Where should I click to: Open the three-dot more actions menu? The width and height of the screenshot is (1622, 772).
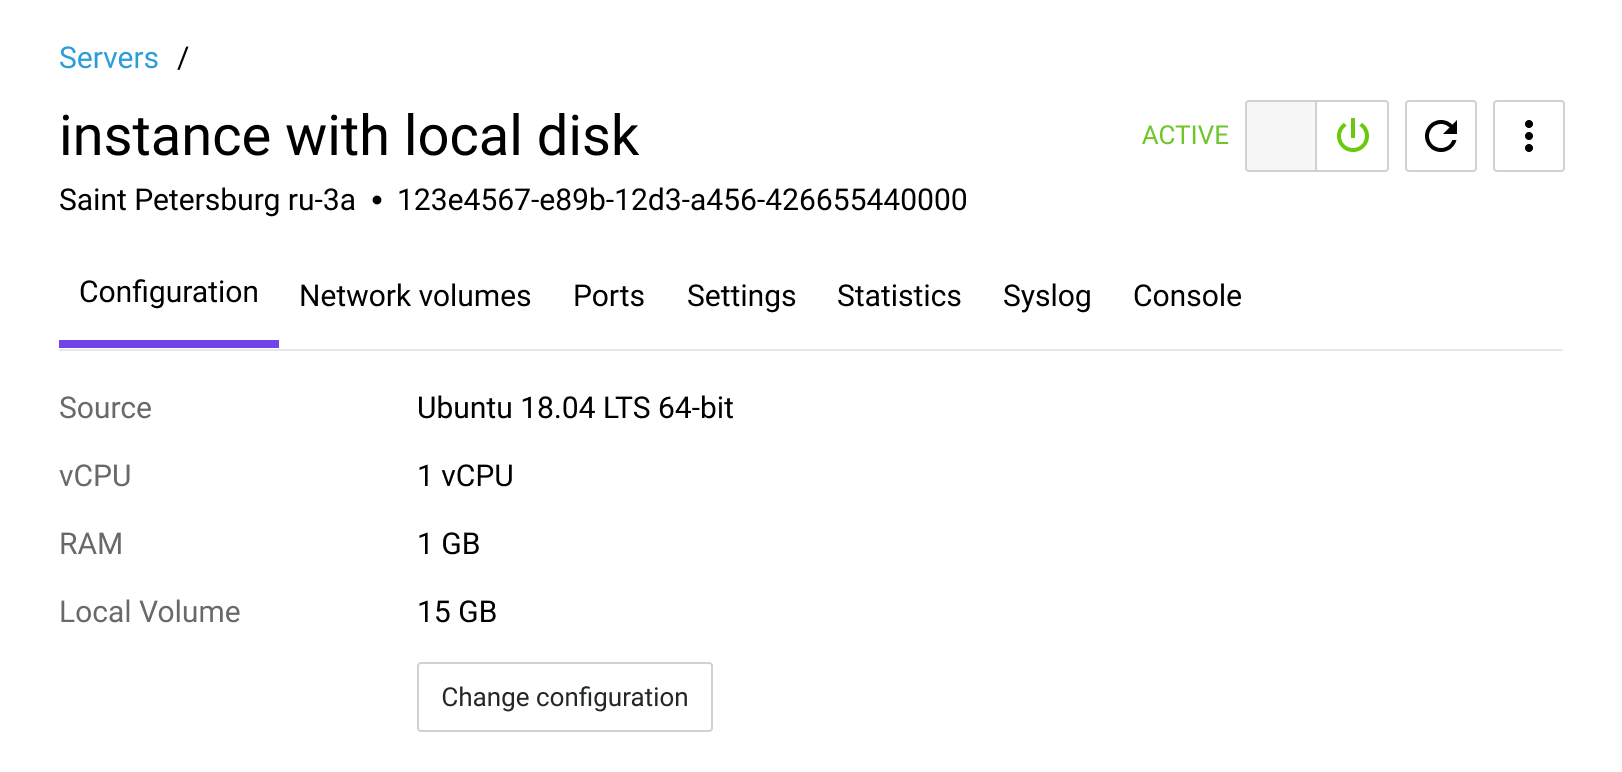(x=1528, y=136)
